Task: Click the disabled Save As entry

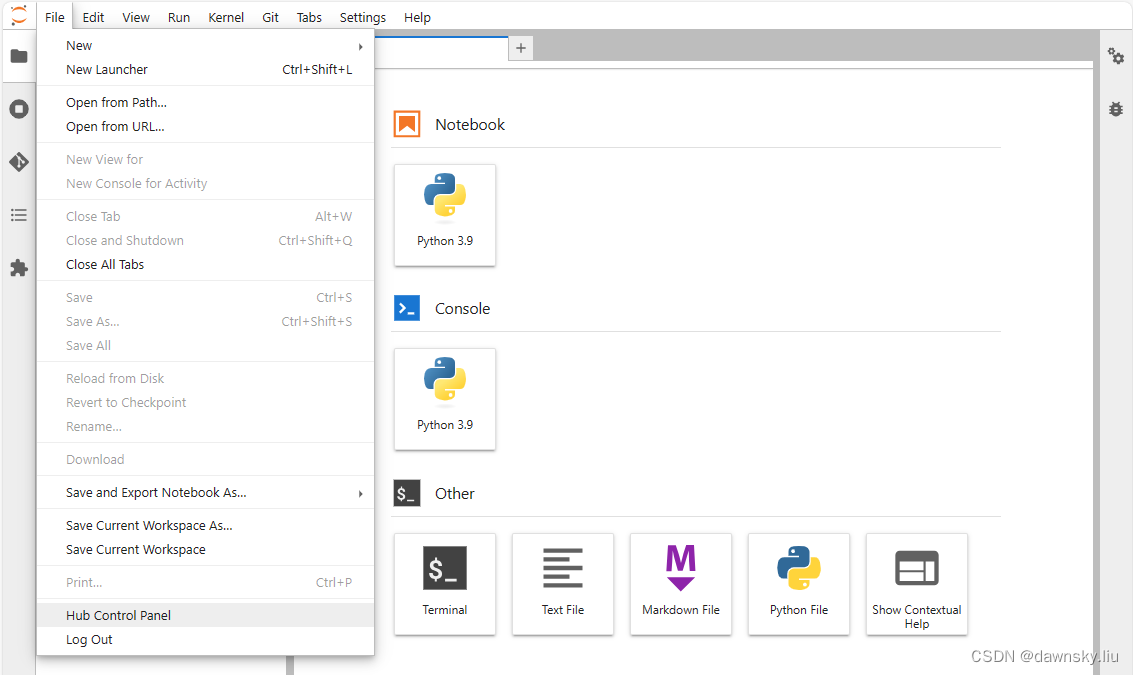Action: tap(205, 322)
